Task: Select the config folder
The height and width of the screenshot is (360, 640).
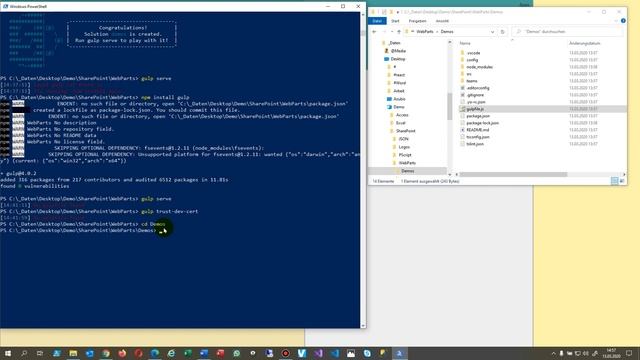Action: click(x=472, y=60)
